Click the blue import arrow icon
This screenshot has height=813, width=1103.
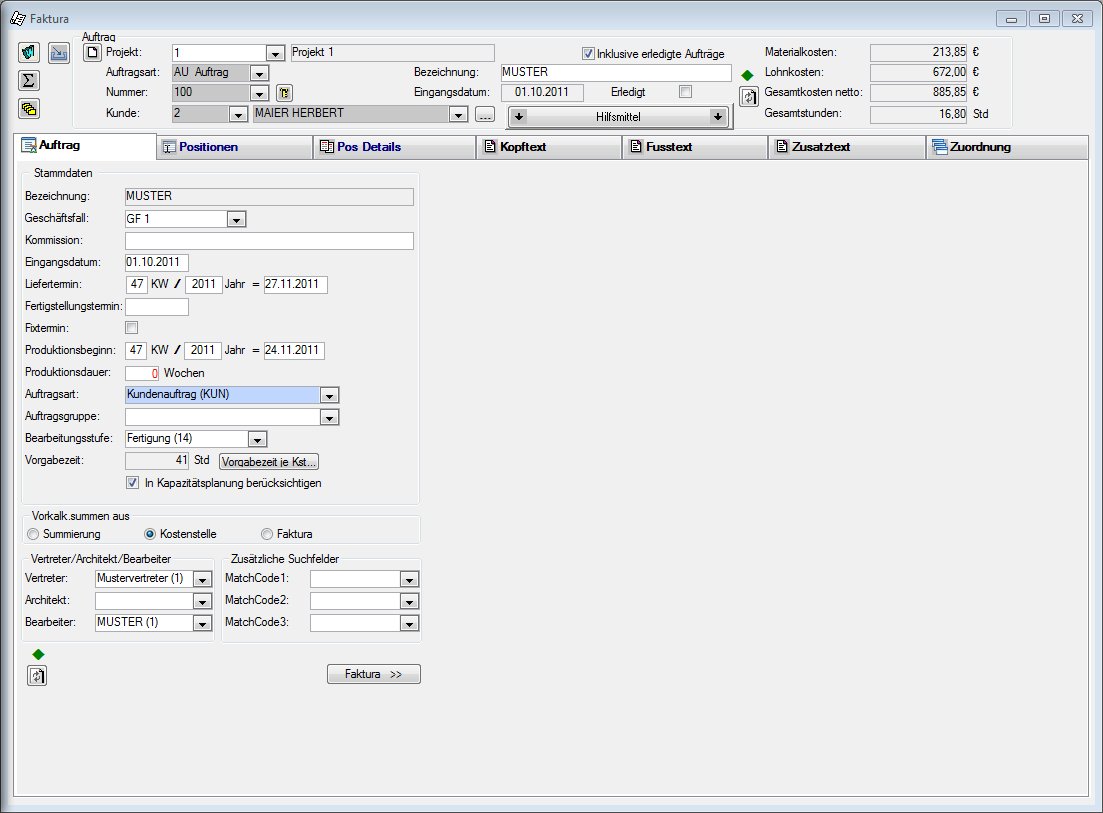tap(59, 53)
